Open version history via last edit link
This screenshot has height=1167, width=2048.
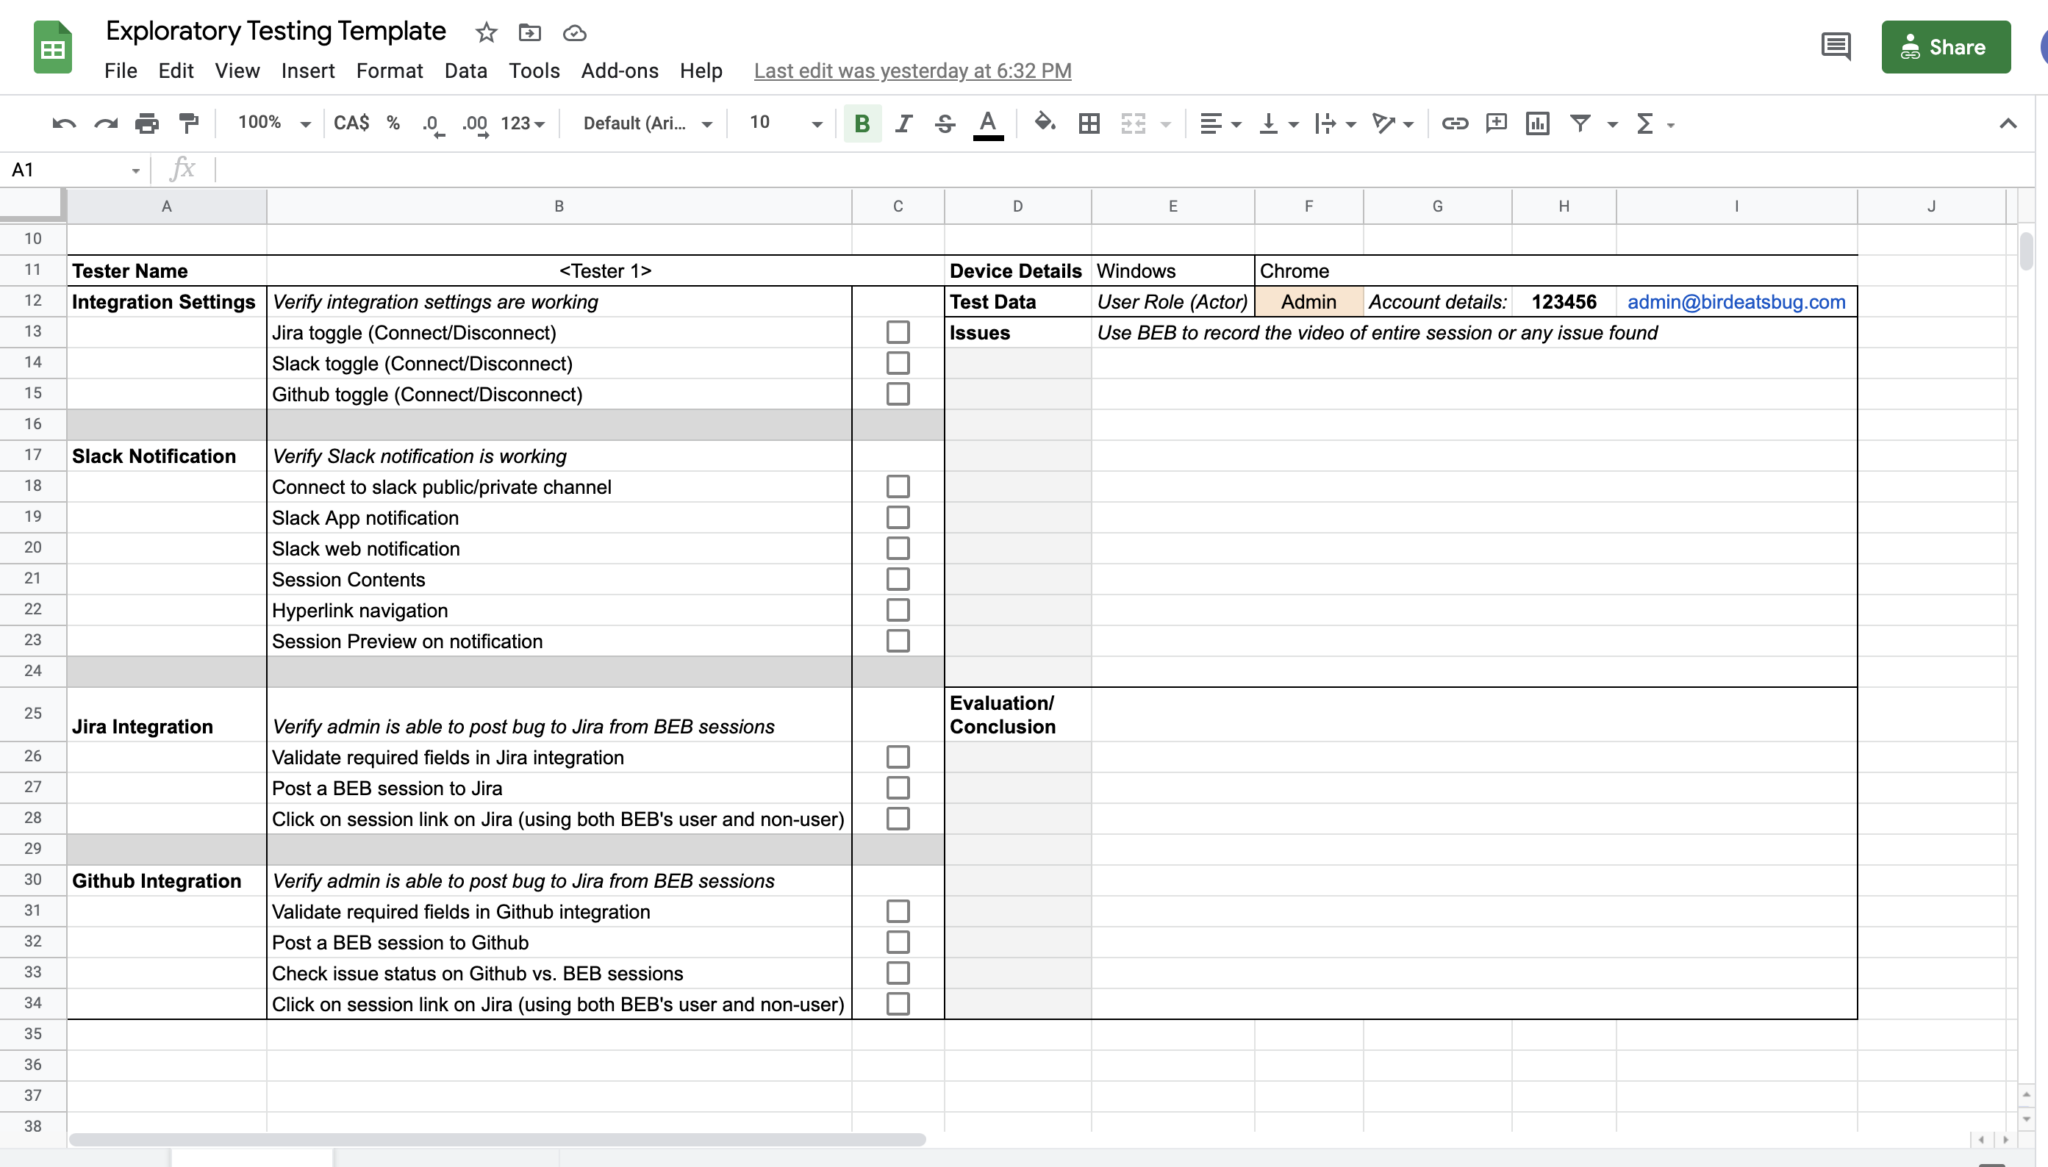pos(911,70)
